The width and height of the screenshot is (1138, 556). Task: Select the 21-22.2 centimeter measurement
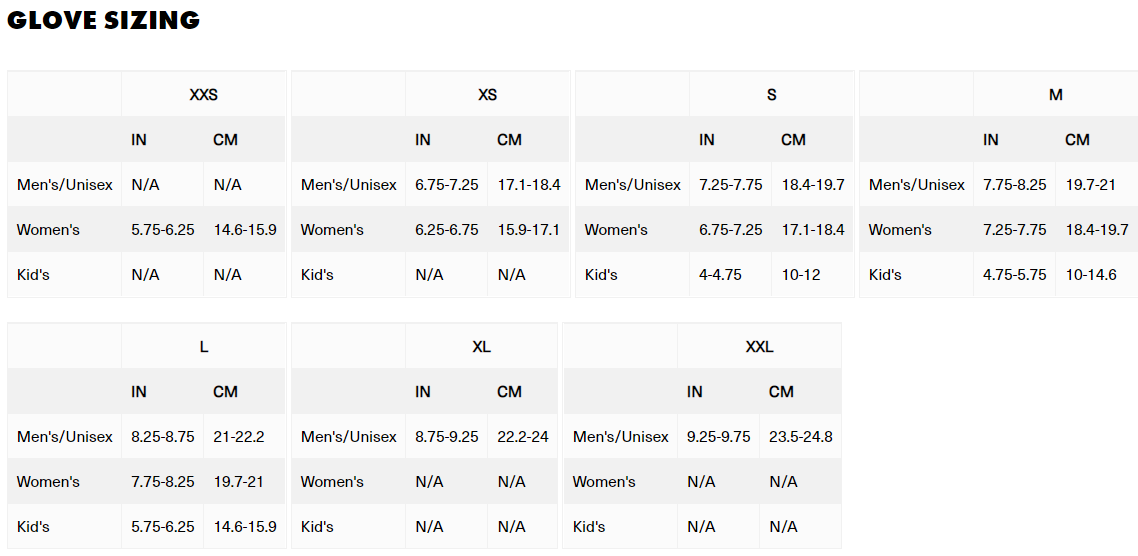click(x=239, y=437)
